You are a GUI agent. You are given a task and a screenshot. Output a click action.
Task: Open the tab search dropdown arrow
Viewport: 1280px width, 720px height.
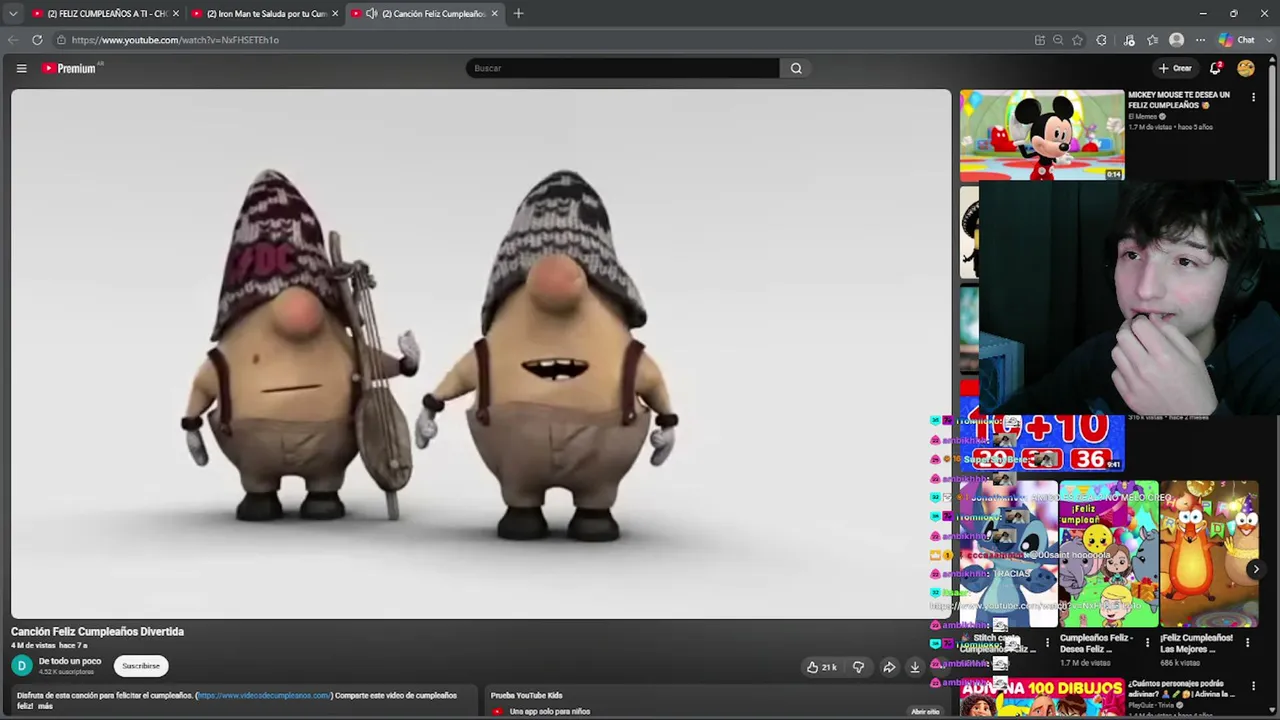coord(13,14)
